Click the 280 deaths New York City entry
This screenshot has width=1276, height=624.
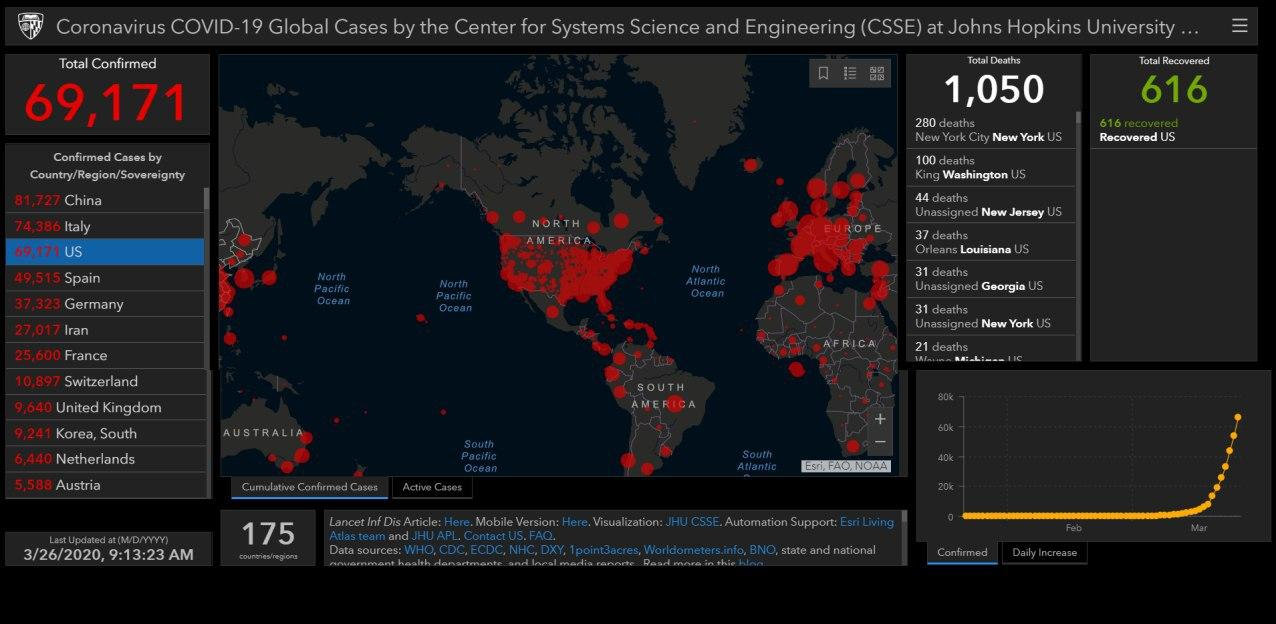991,130
